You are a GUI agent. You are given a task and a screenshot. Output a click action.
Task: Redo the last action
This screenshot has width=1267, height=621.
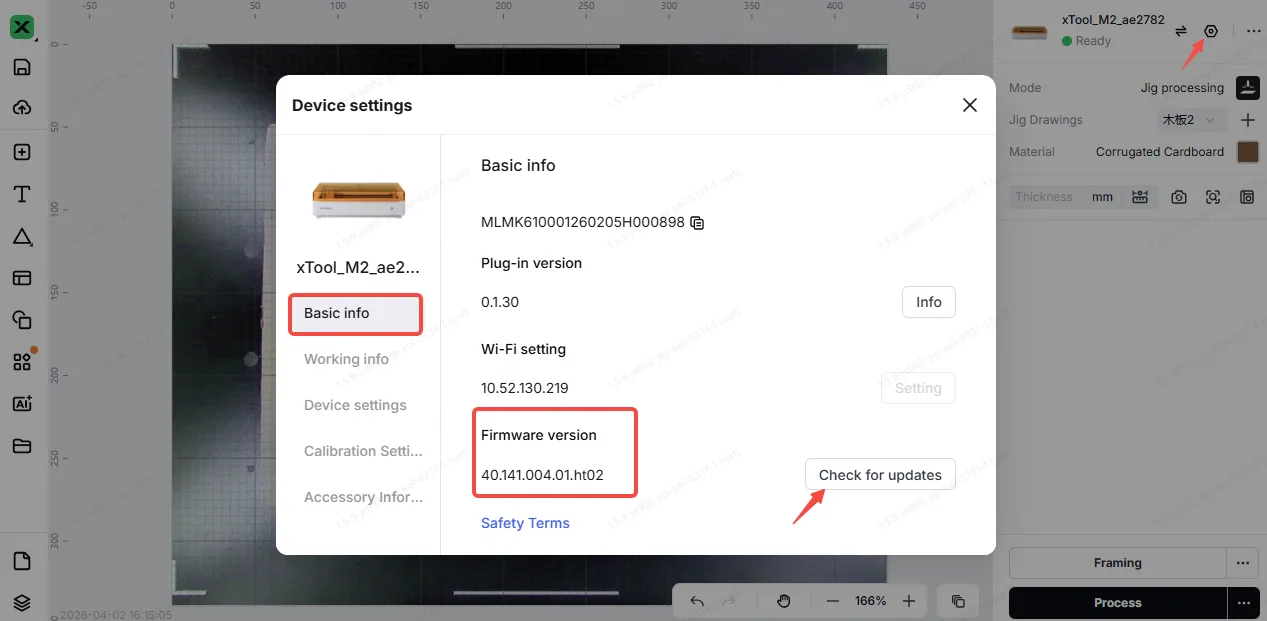point(729,601)
